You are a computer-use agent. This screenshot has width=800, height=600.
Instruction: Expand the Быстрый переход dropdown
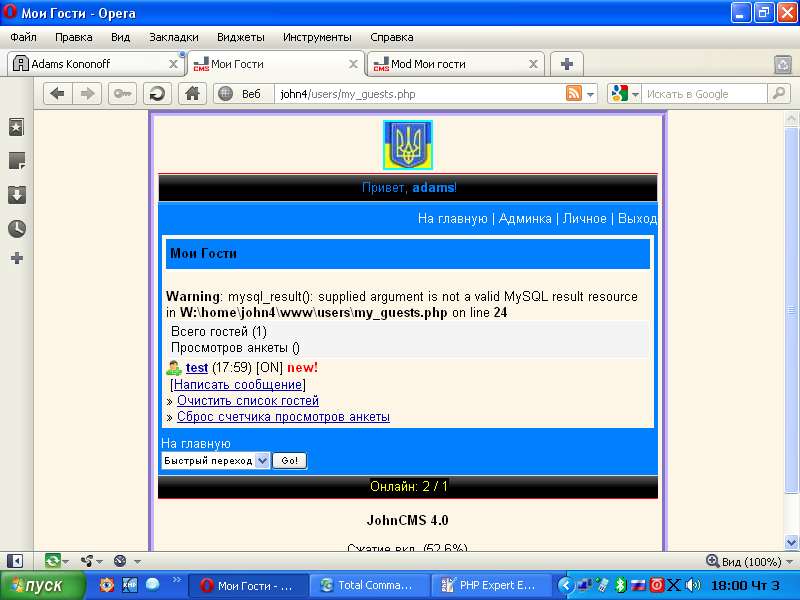[x=262, y=461]
